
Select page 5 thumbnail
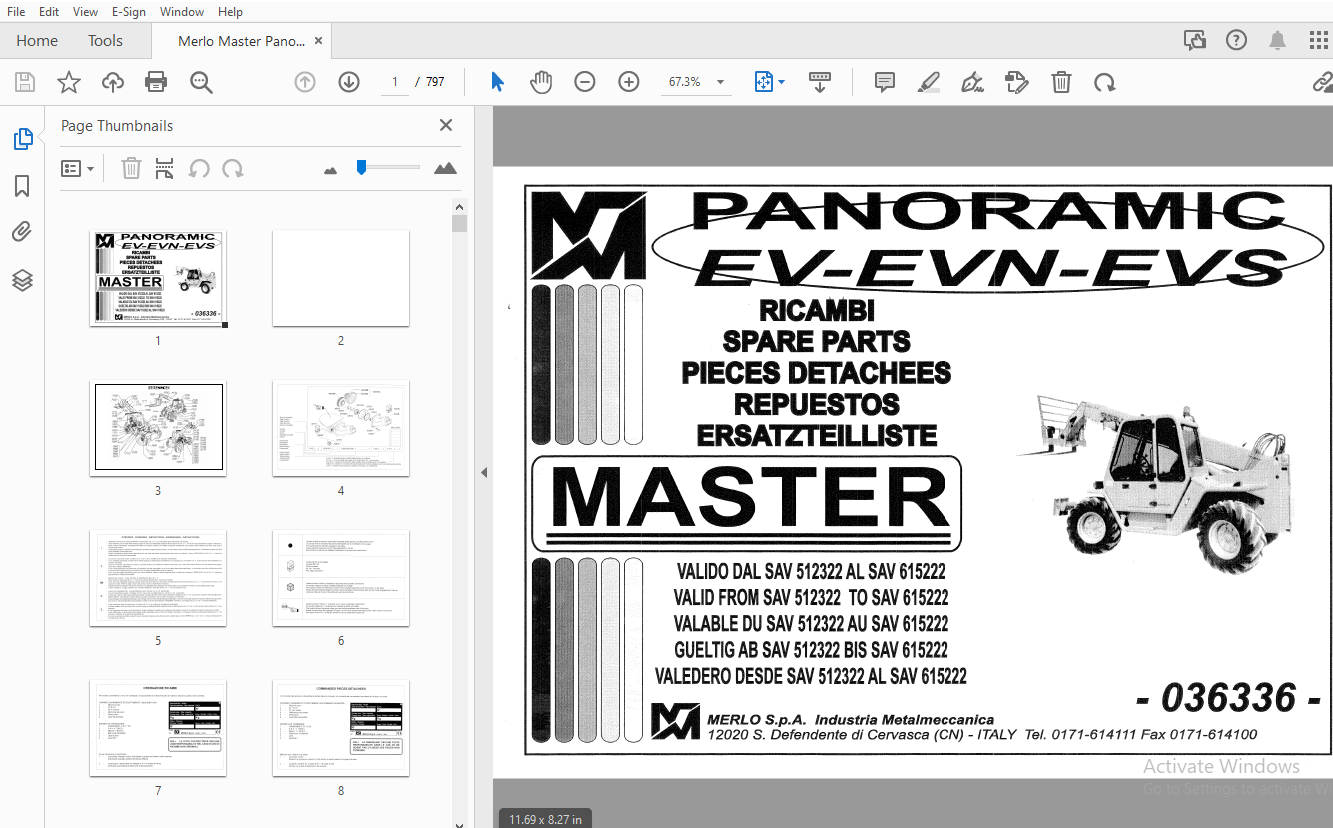(x=158, y=578)
